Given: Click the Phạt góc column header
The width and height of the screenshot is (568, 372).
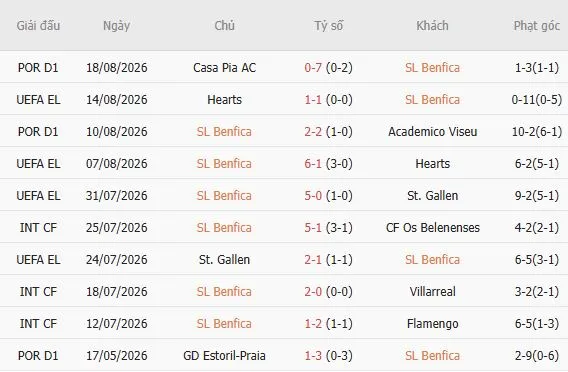Looking at the screenshot, I should pyautogui.click(x=536, y=26).
